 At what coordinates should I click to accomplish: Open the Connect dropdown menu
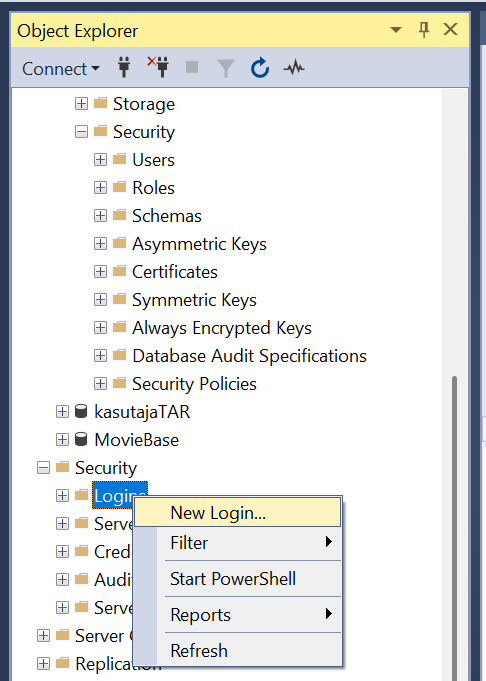[61, 69]
